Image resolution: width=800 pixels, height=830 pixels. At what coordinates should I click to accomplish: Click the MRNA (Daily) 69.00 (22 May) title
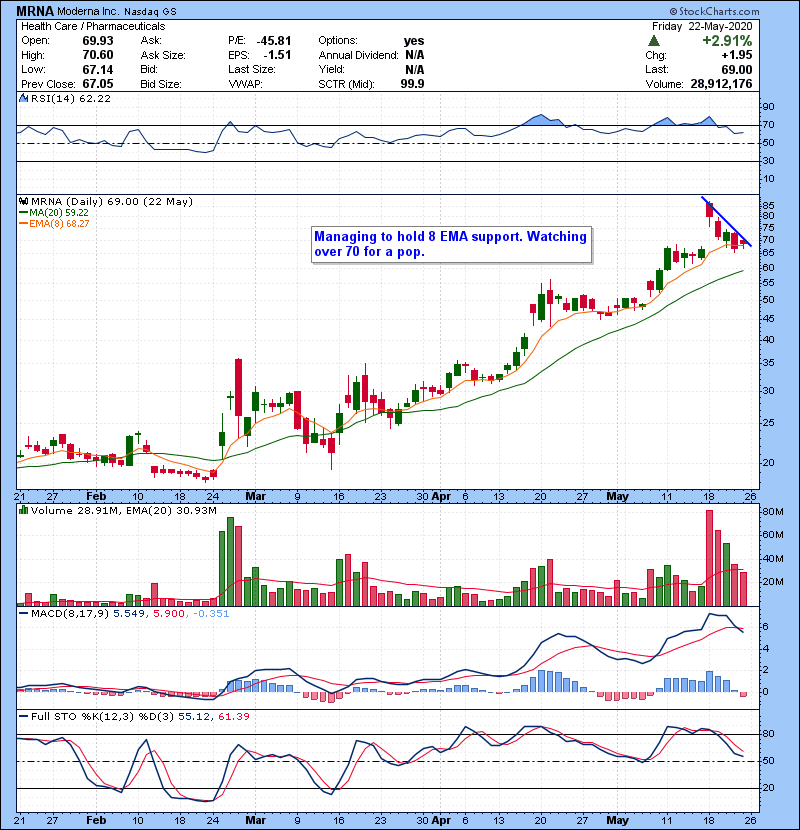[112, 202]
